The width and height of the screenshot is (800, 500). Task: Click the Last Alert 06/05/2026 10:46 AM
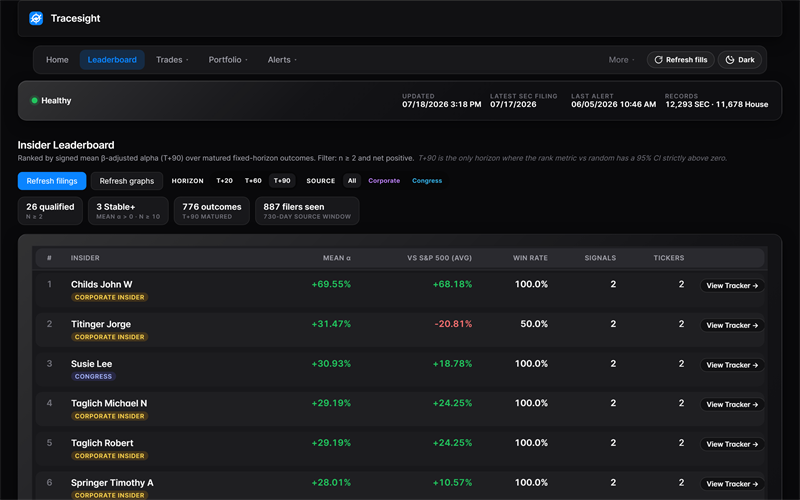(613, 104)
